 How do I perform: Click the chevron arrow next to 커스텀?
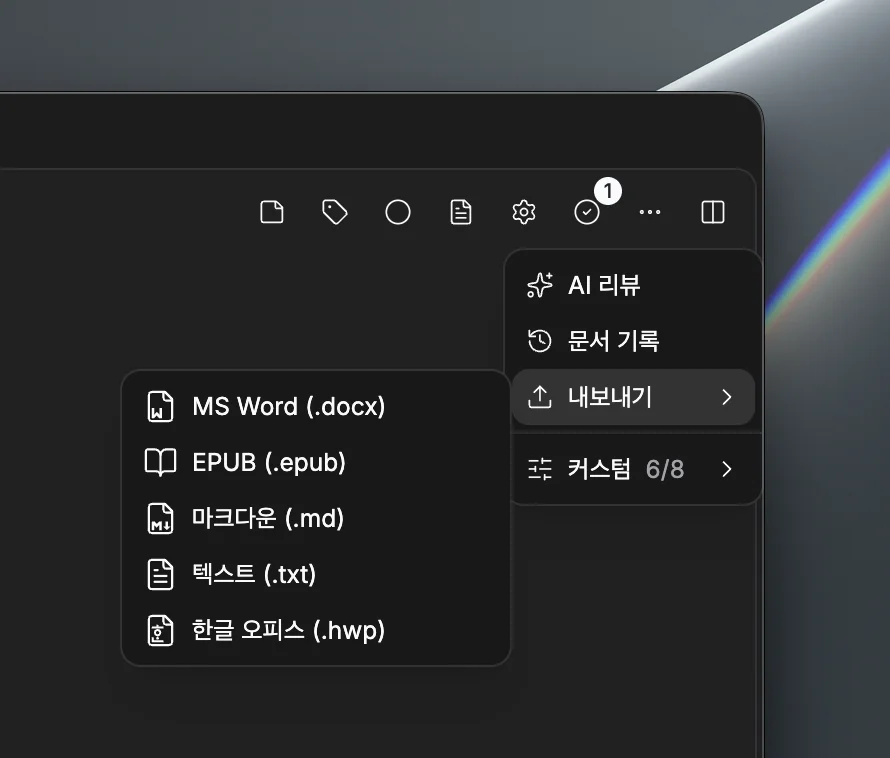[x=727, y=468]
